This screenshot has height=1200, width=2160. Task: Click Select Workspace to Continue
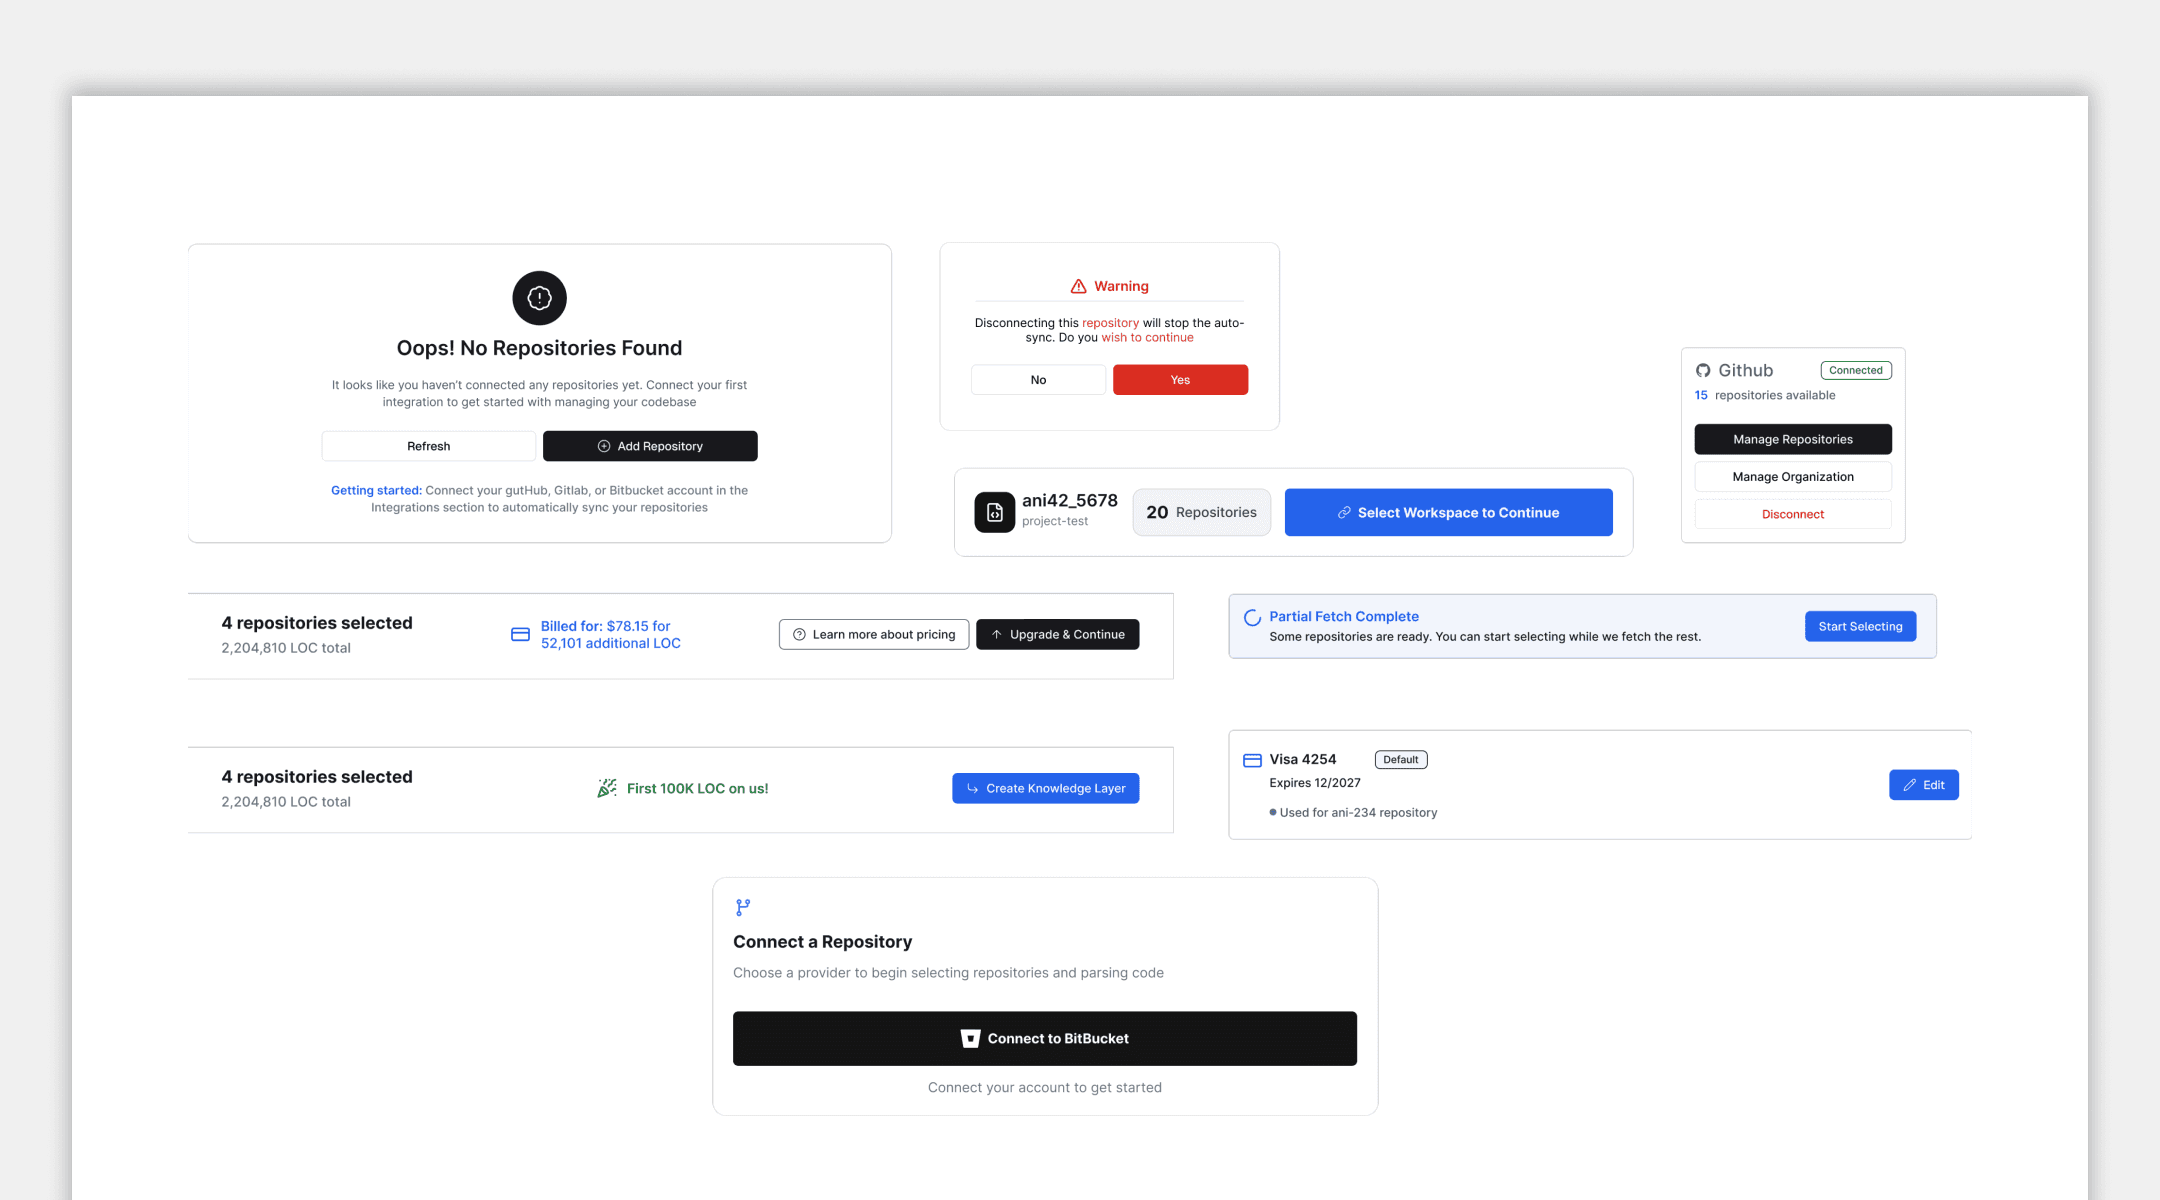click(x=1448, y=512)
